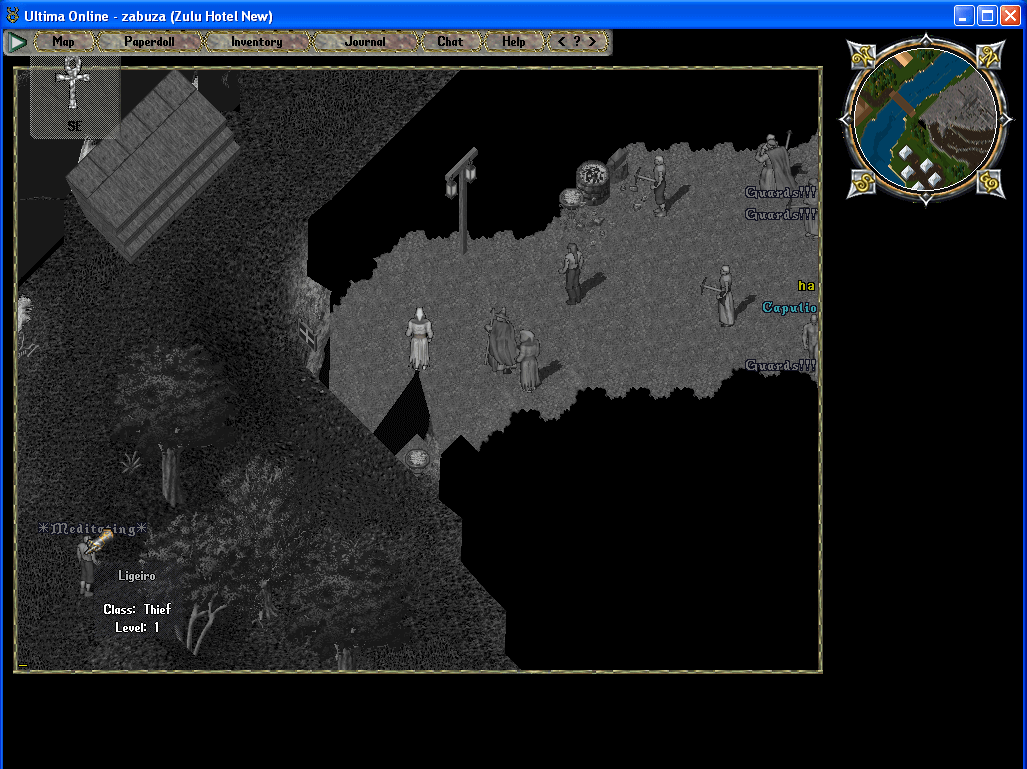Click the left arrow in the menu bar

[x=561, y=41]
